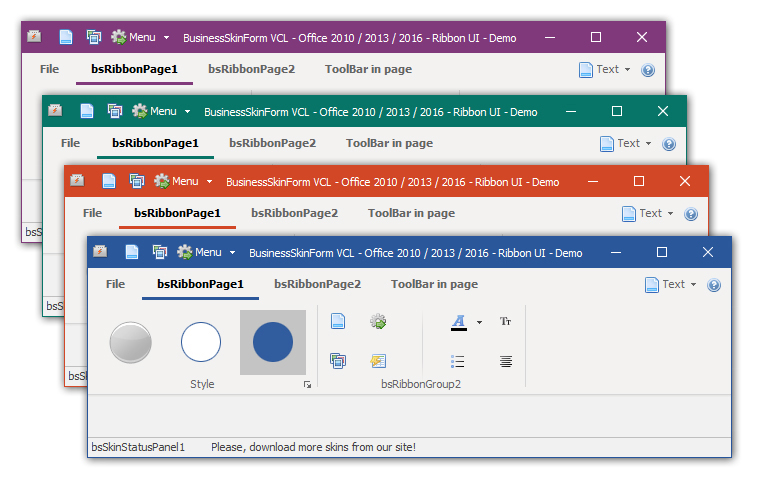Image resolution: width=760 pixels, height=482 pixels.
Task: Click the gear settings icon in bsRibbonGroup2
Action: (x=378, y=321)
